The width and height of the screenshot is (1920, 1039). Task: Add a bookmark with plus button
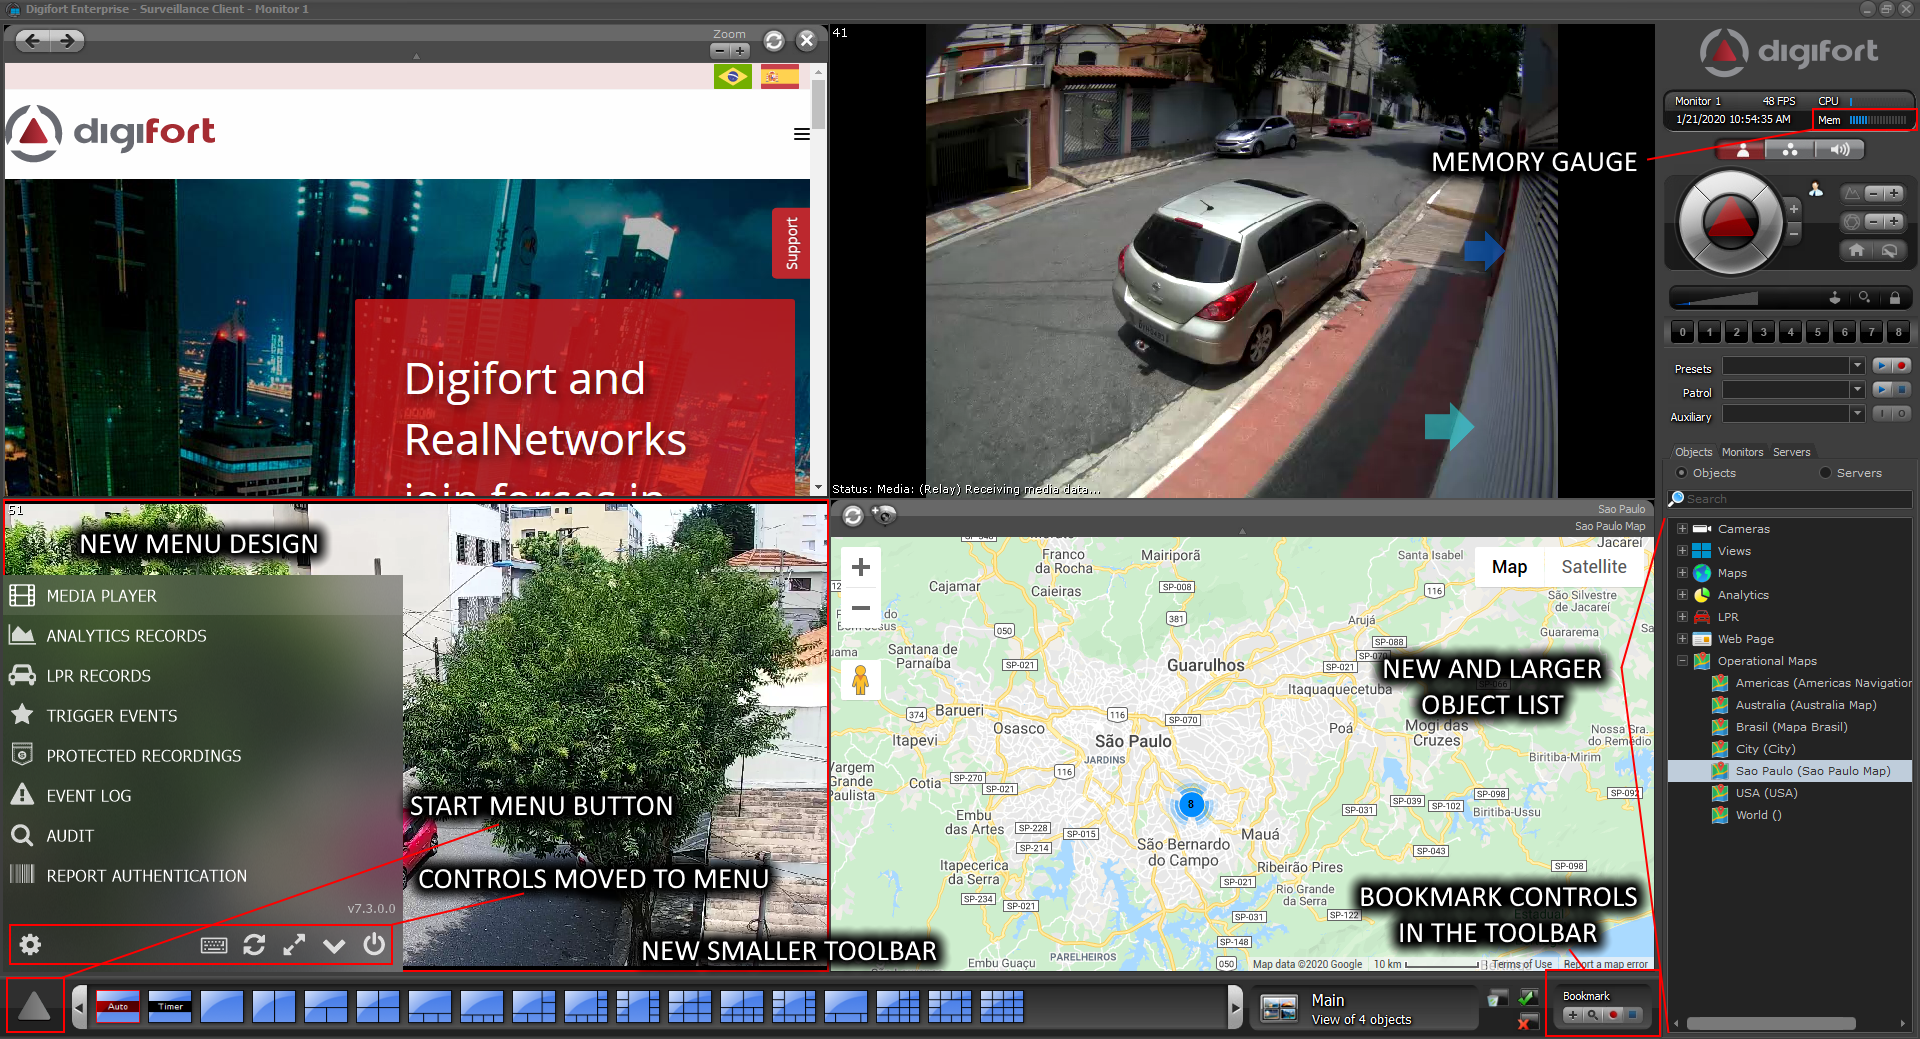coord(1573,1015)
